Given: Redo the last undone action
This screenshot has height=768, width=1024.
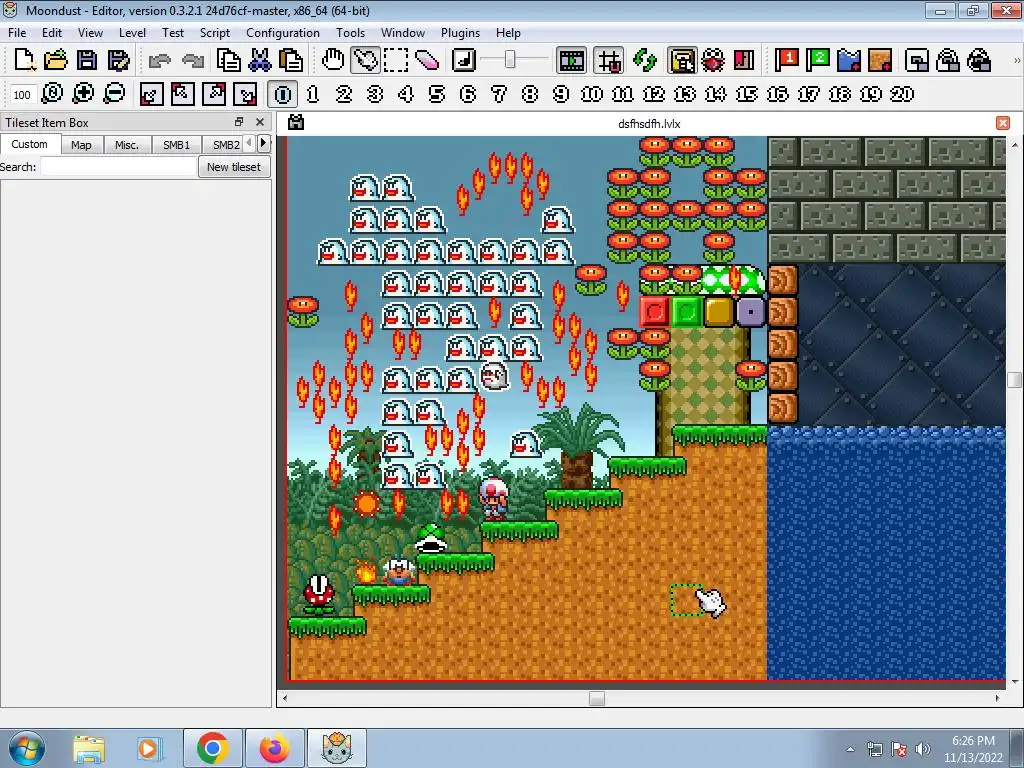Looking at the screenshot, I should tap(193, 61).
